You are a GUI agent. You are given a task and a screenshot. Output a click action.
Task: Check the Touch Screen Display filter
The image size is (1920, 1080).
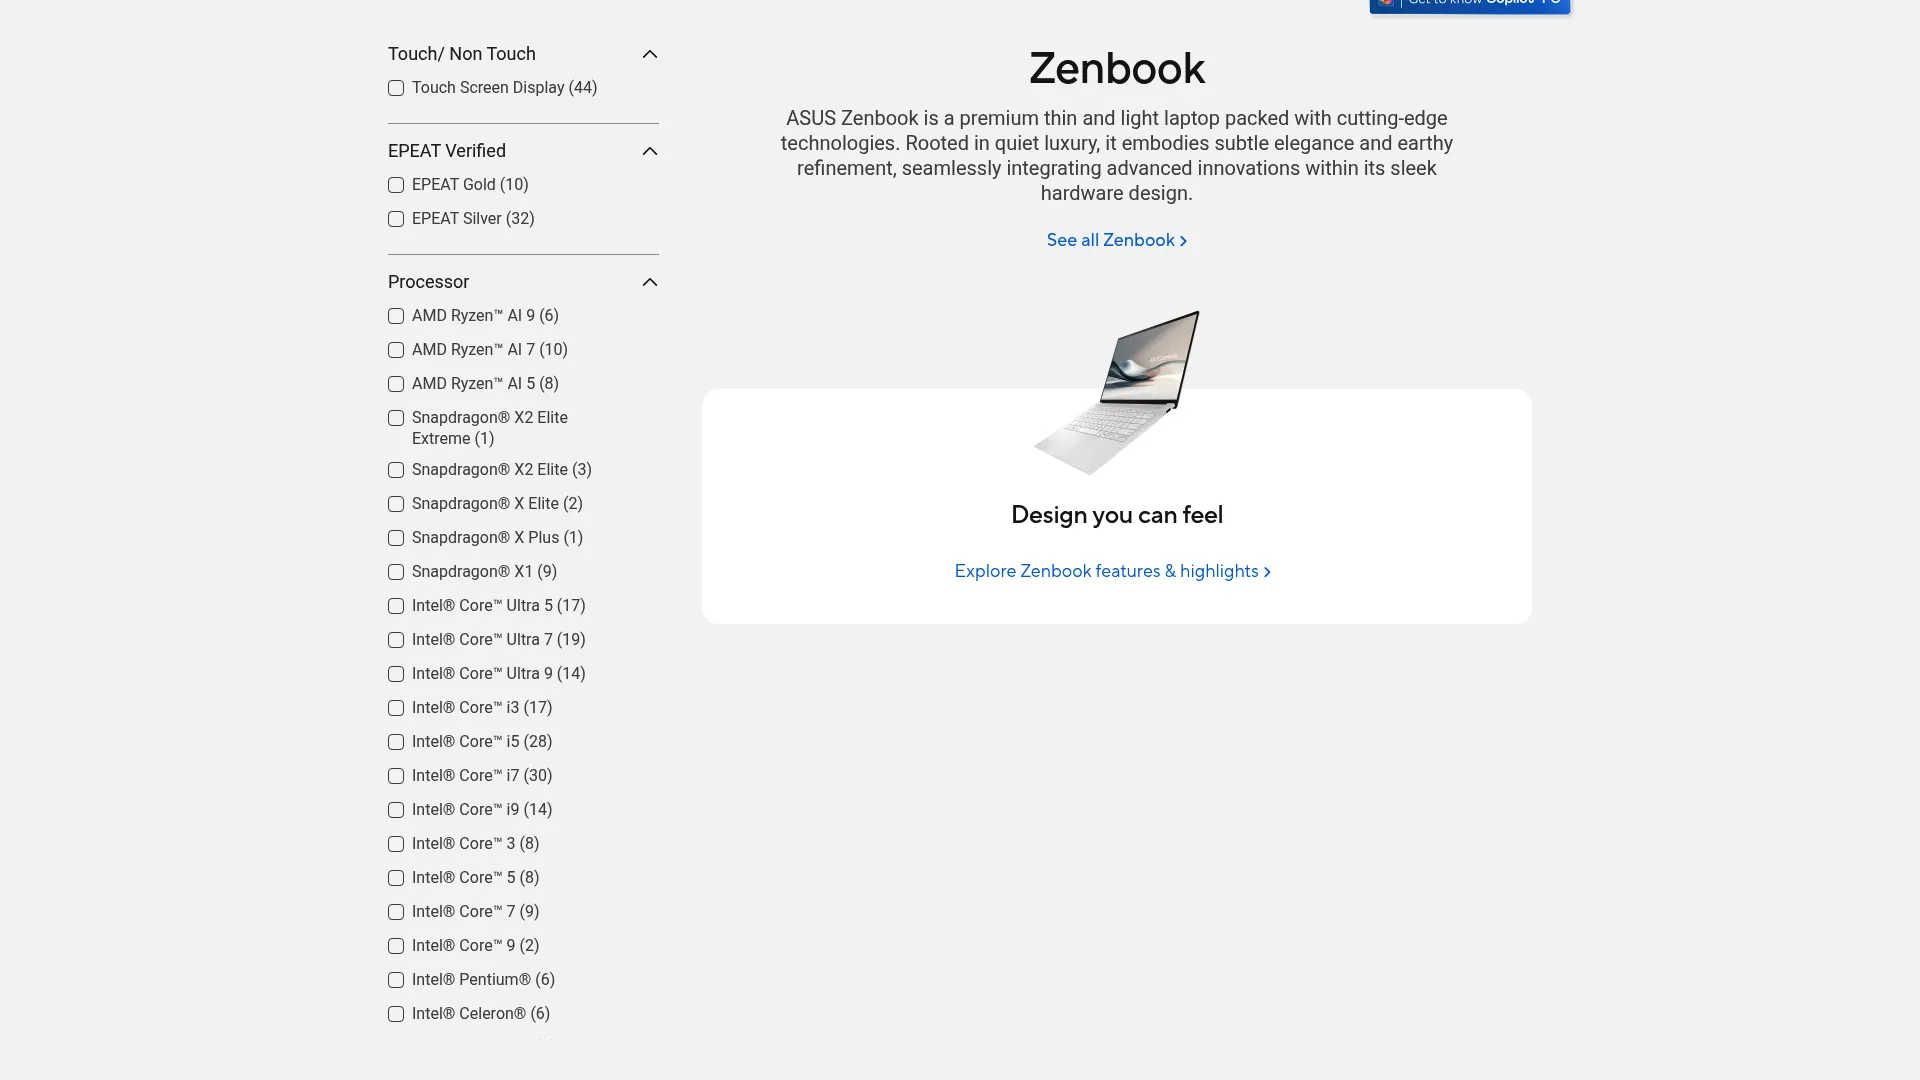coord(396,88)
